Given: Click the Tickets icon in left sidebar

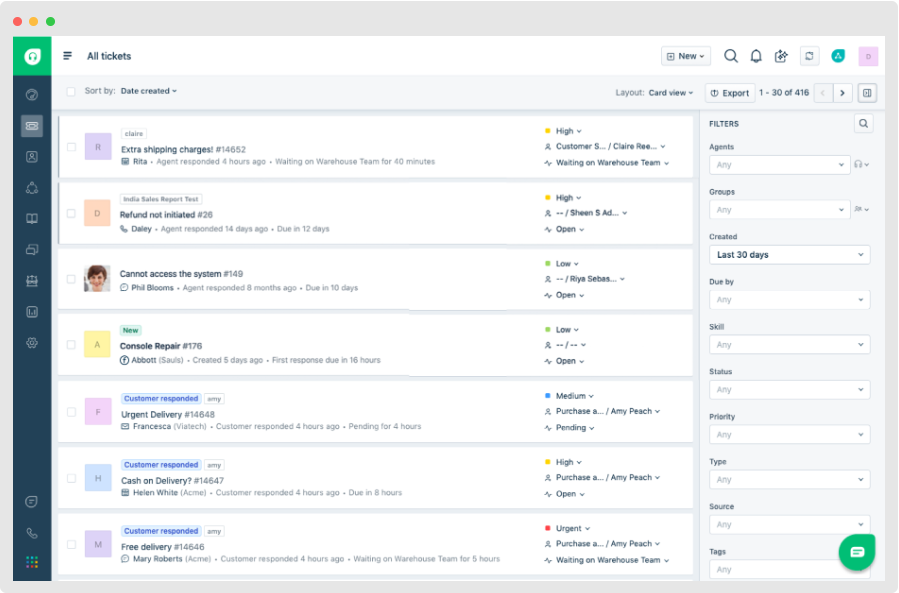Looking at the screenshot, I should 32,126.
